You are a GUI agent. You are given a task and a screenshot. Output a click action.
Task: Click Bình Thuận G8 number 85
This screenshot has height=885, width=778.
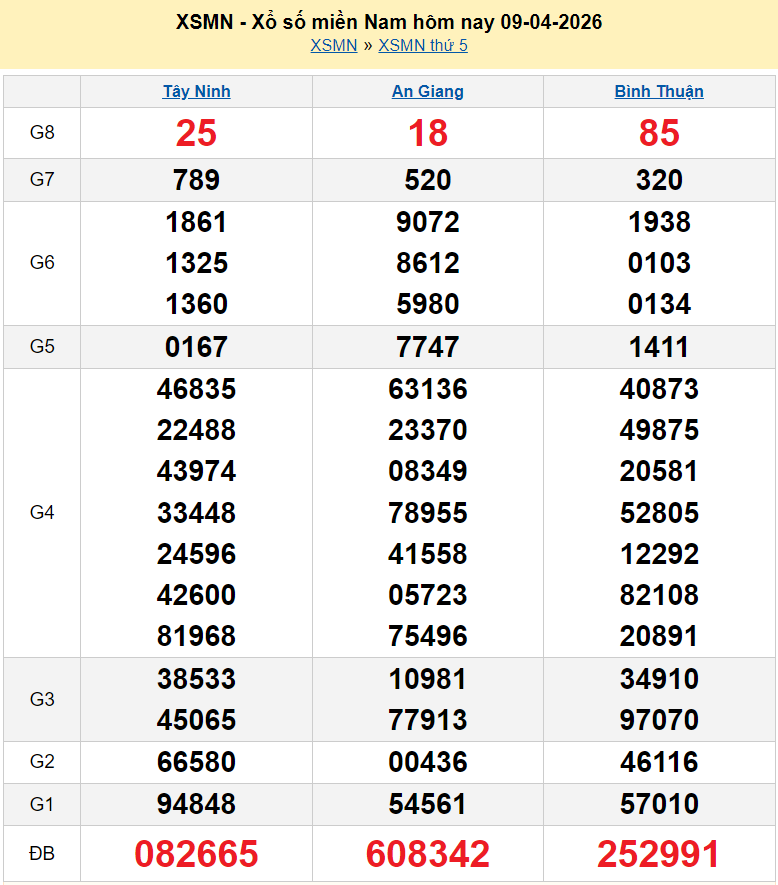659,133
